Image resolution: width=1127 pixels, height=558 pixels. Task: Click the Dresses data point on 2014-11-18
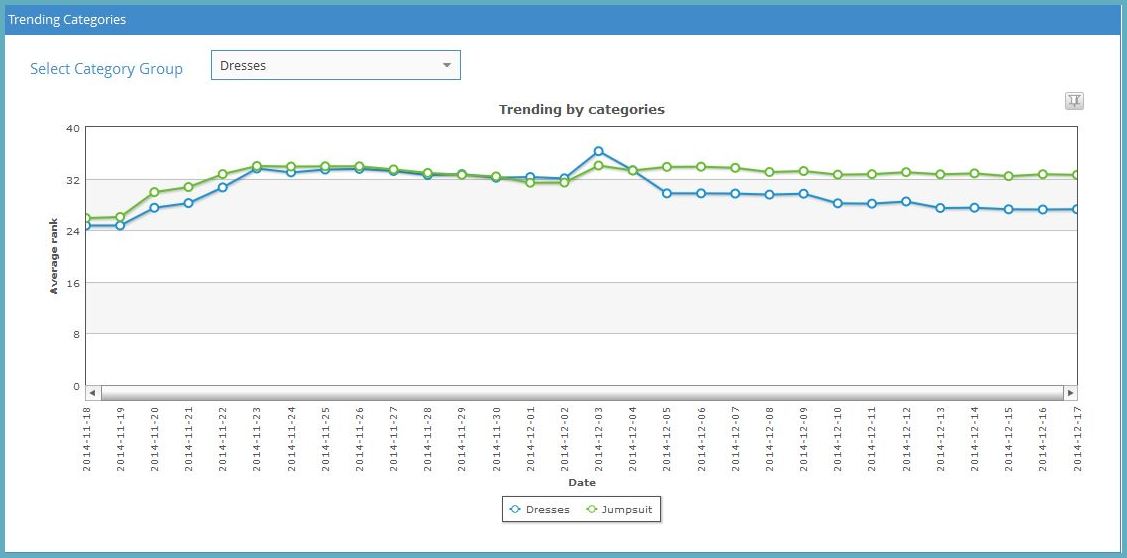point(87,226)
